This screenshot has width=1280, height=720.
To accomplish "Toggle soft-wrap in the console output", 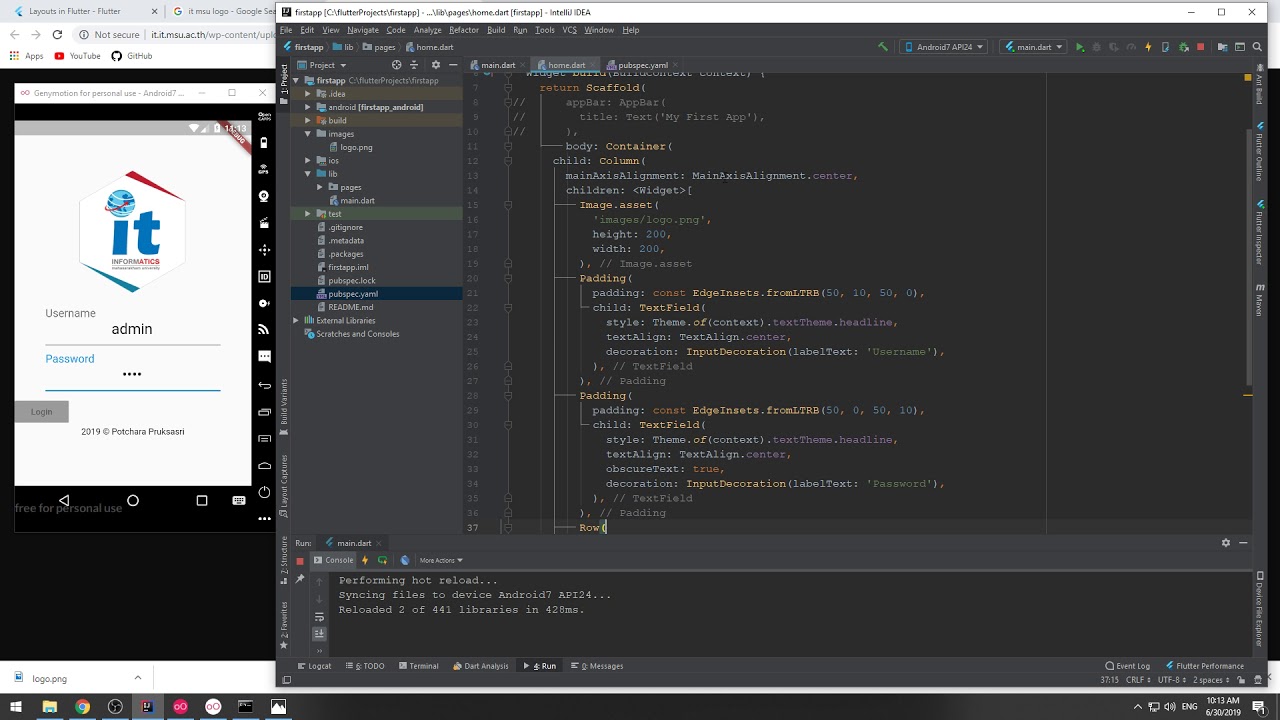I will [x=319, y=617].
